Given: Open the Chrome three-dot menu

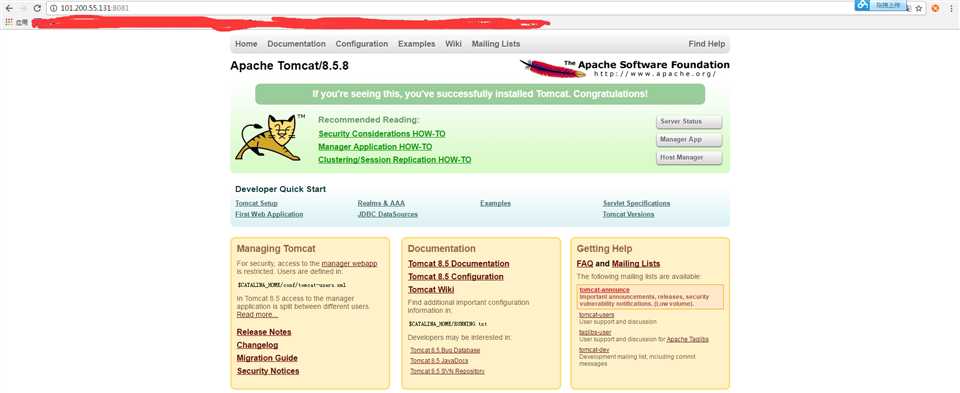Looking at the screenshot, I should click(x=951, y=9).
